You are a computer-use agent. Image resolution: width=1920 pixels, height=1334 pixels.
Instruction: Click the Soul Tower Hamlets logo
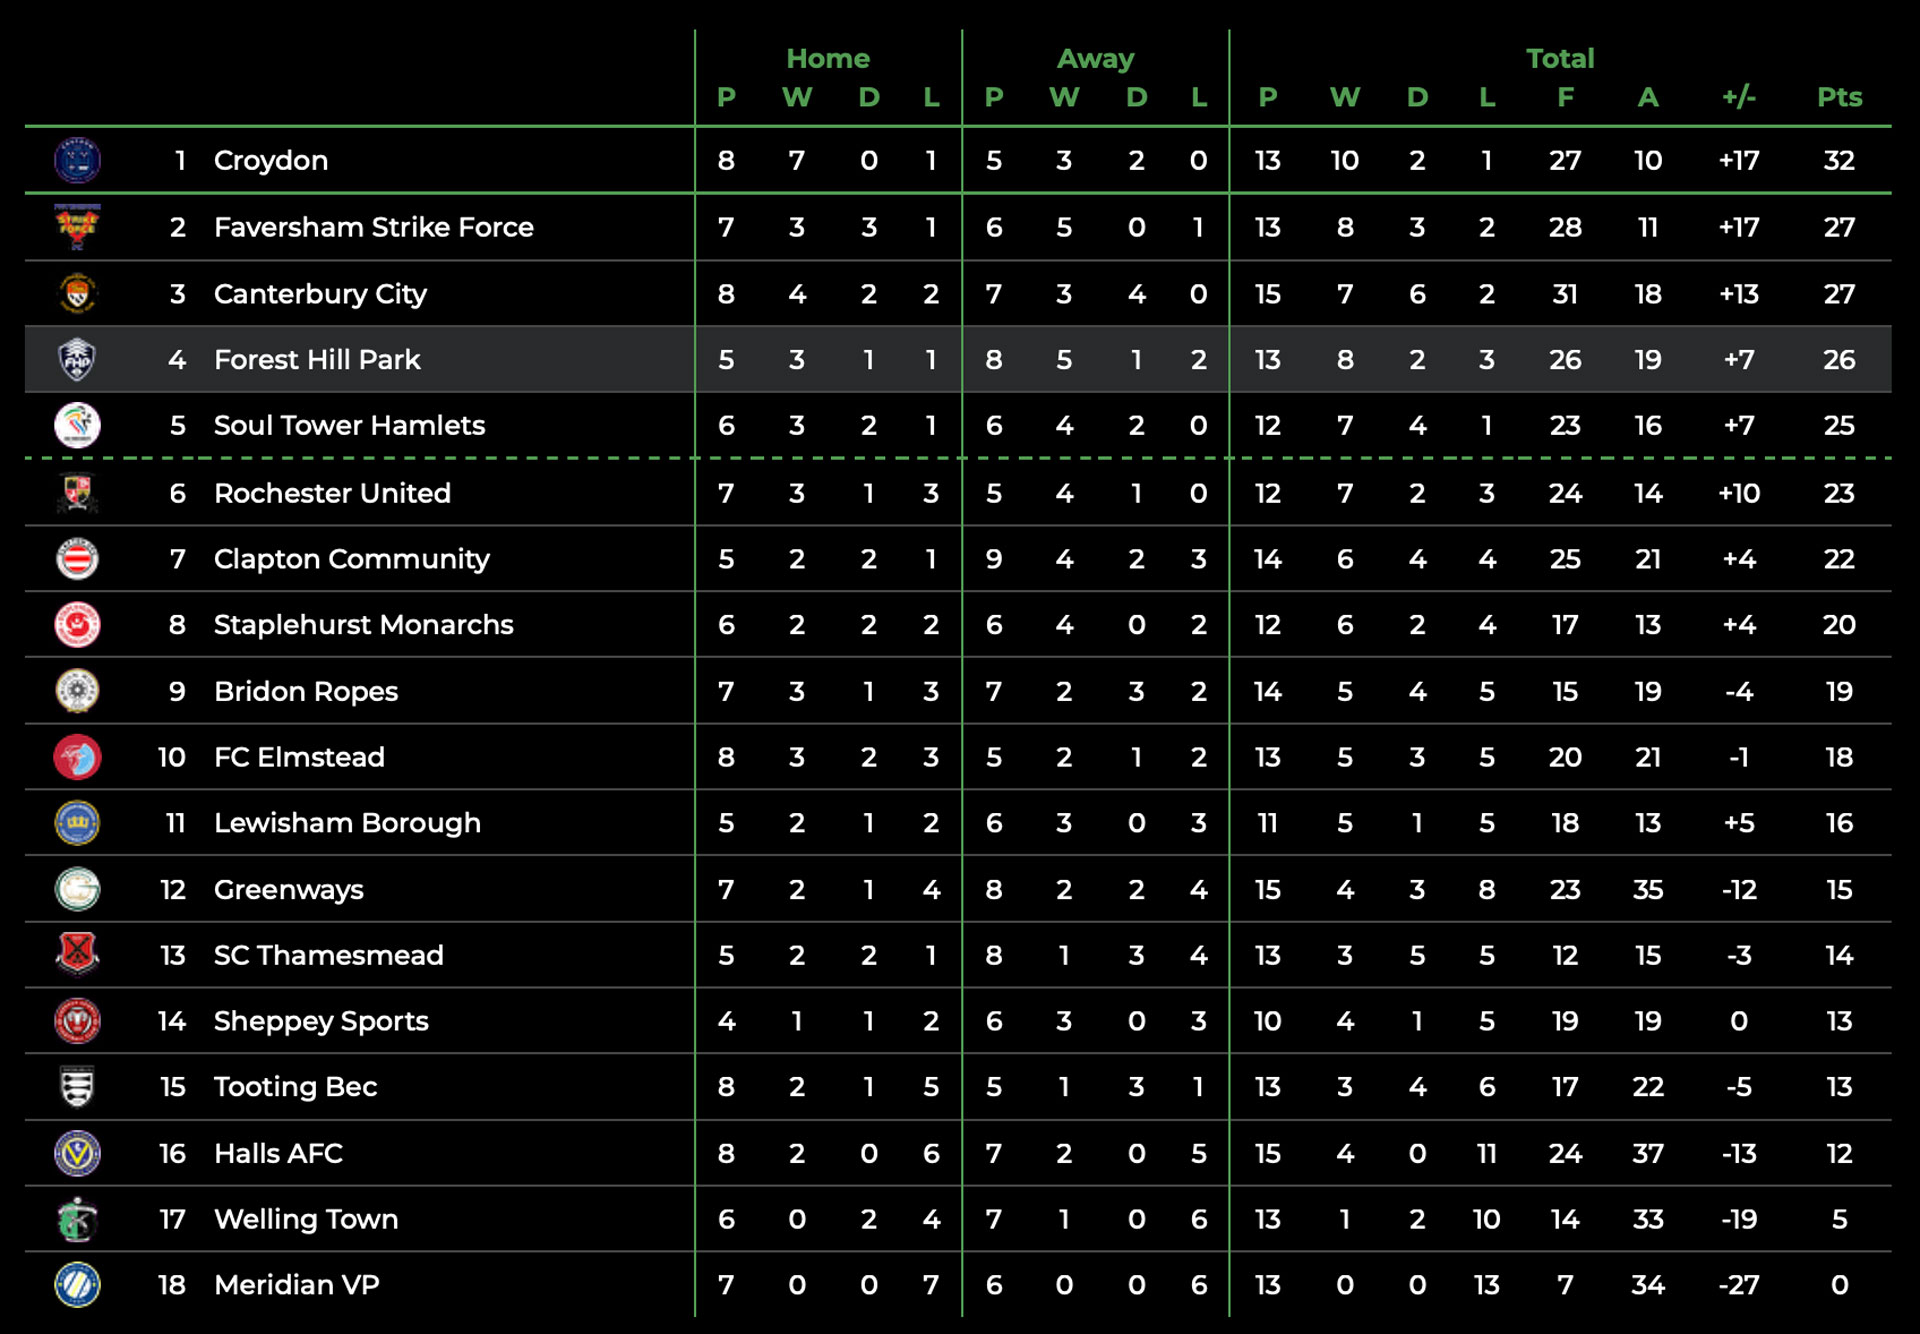point(77,425)
